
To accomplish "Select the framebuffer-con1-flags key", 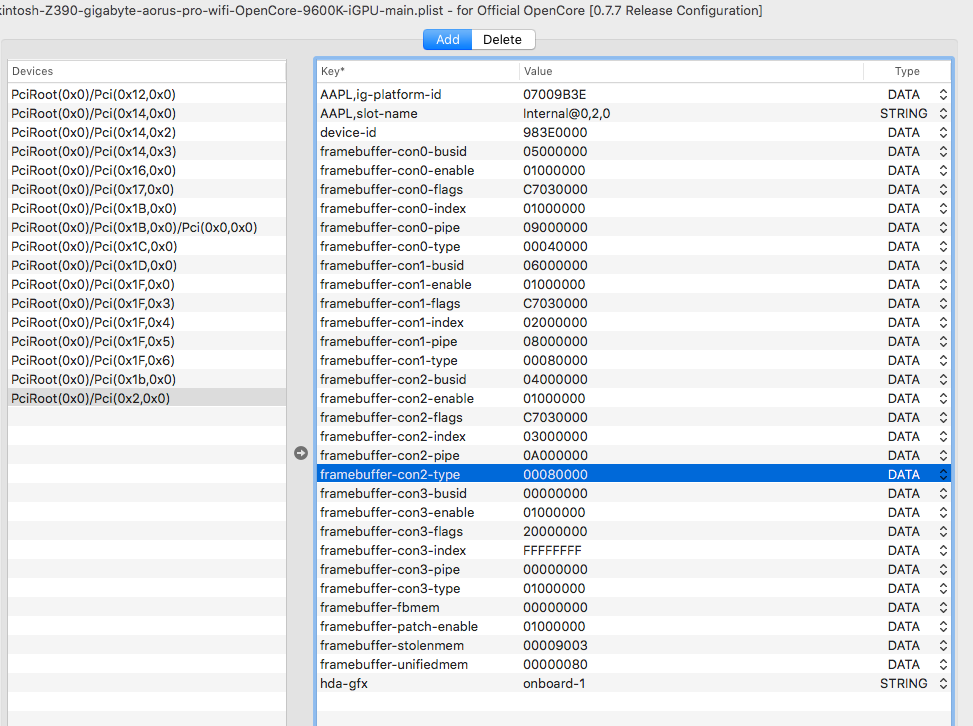I will tap(390, 303).
